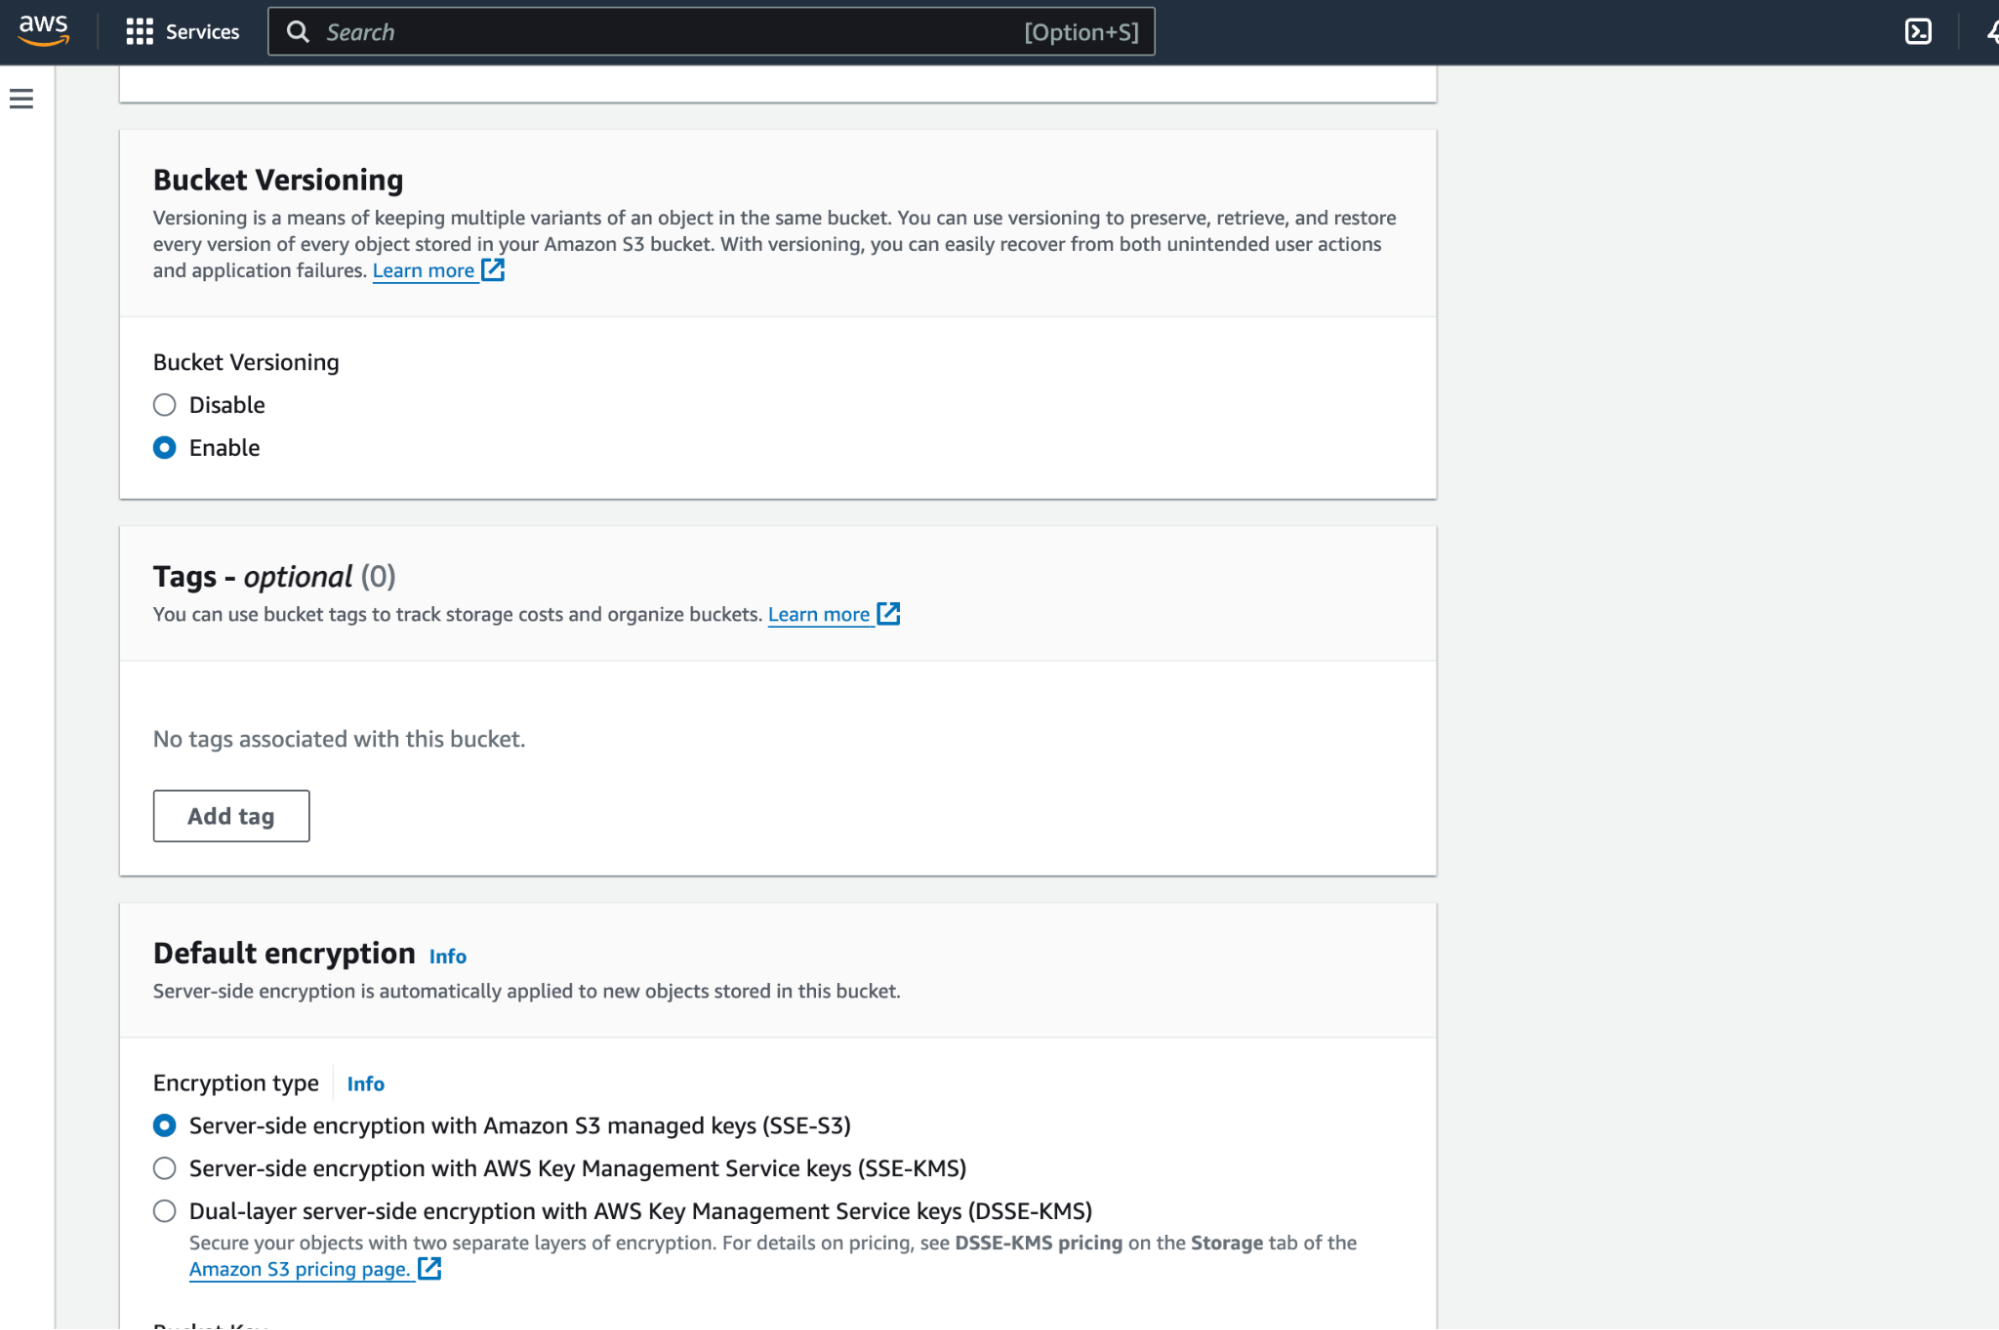Image resolution: width=1999 pixels, height=1330 pixels.
Task: Choose dual-layer DSSE-KMS encryption
Action: (x=164, y=1212)
